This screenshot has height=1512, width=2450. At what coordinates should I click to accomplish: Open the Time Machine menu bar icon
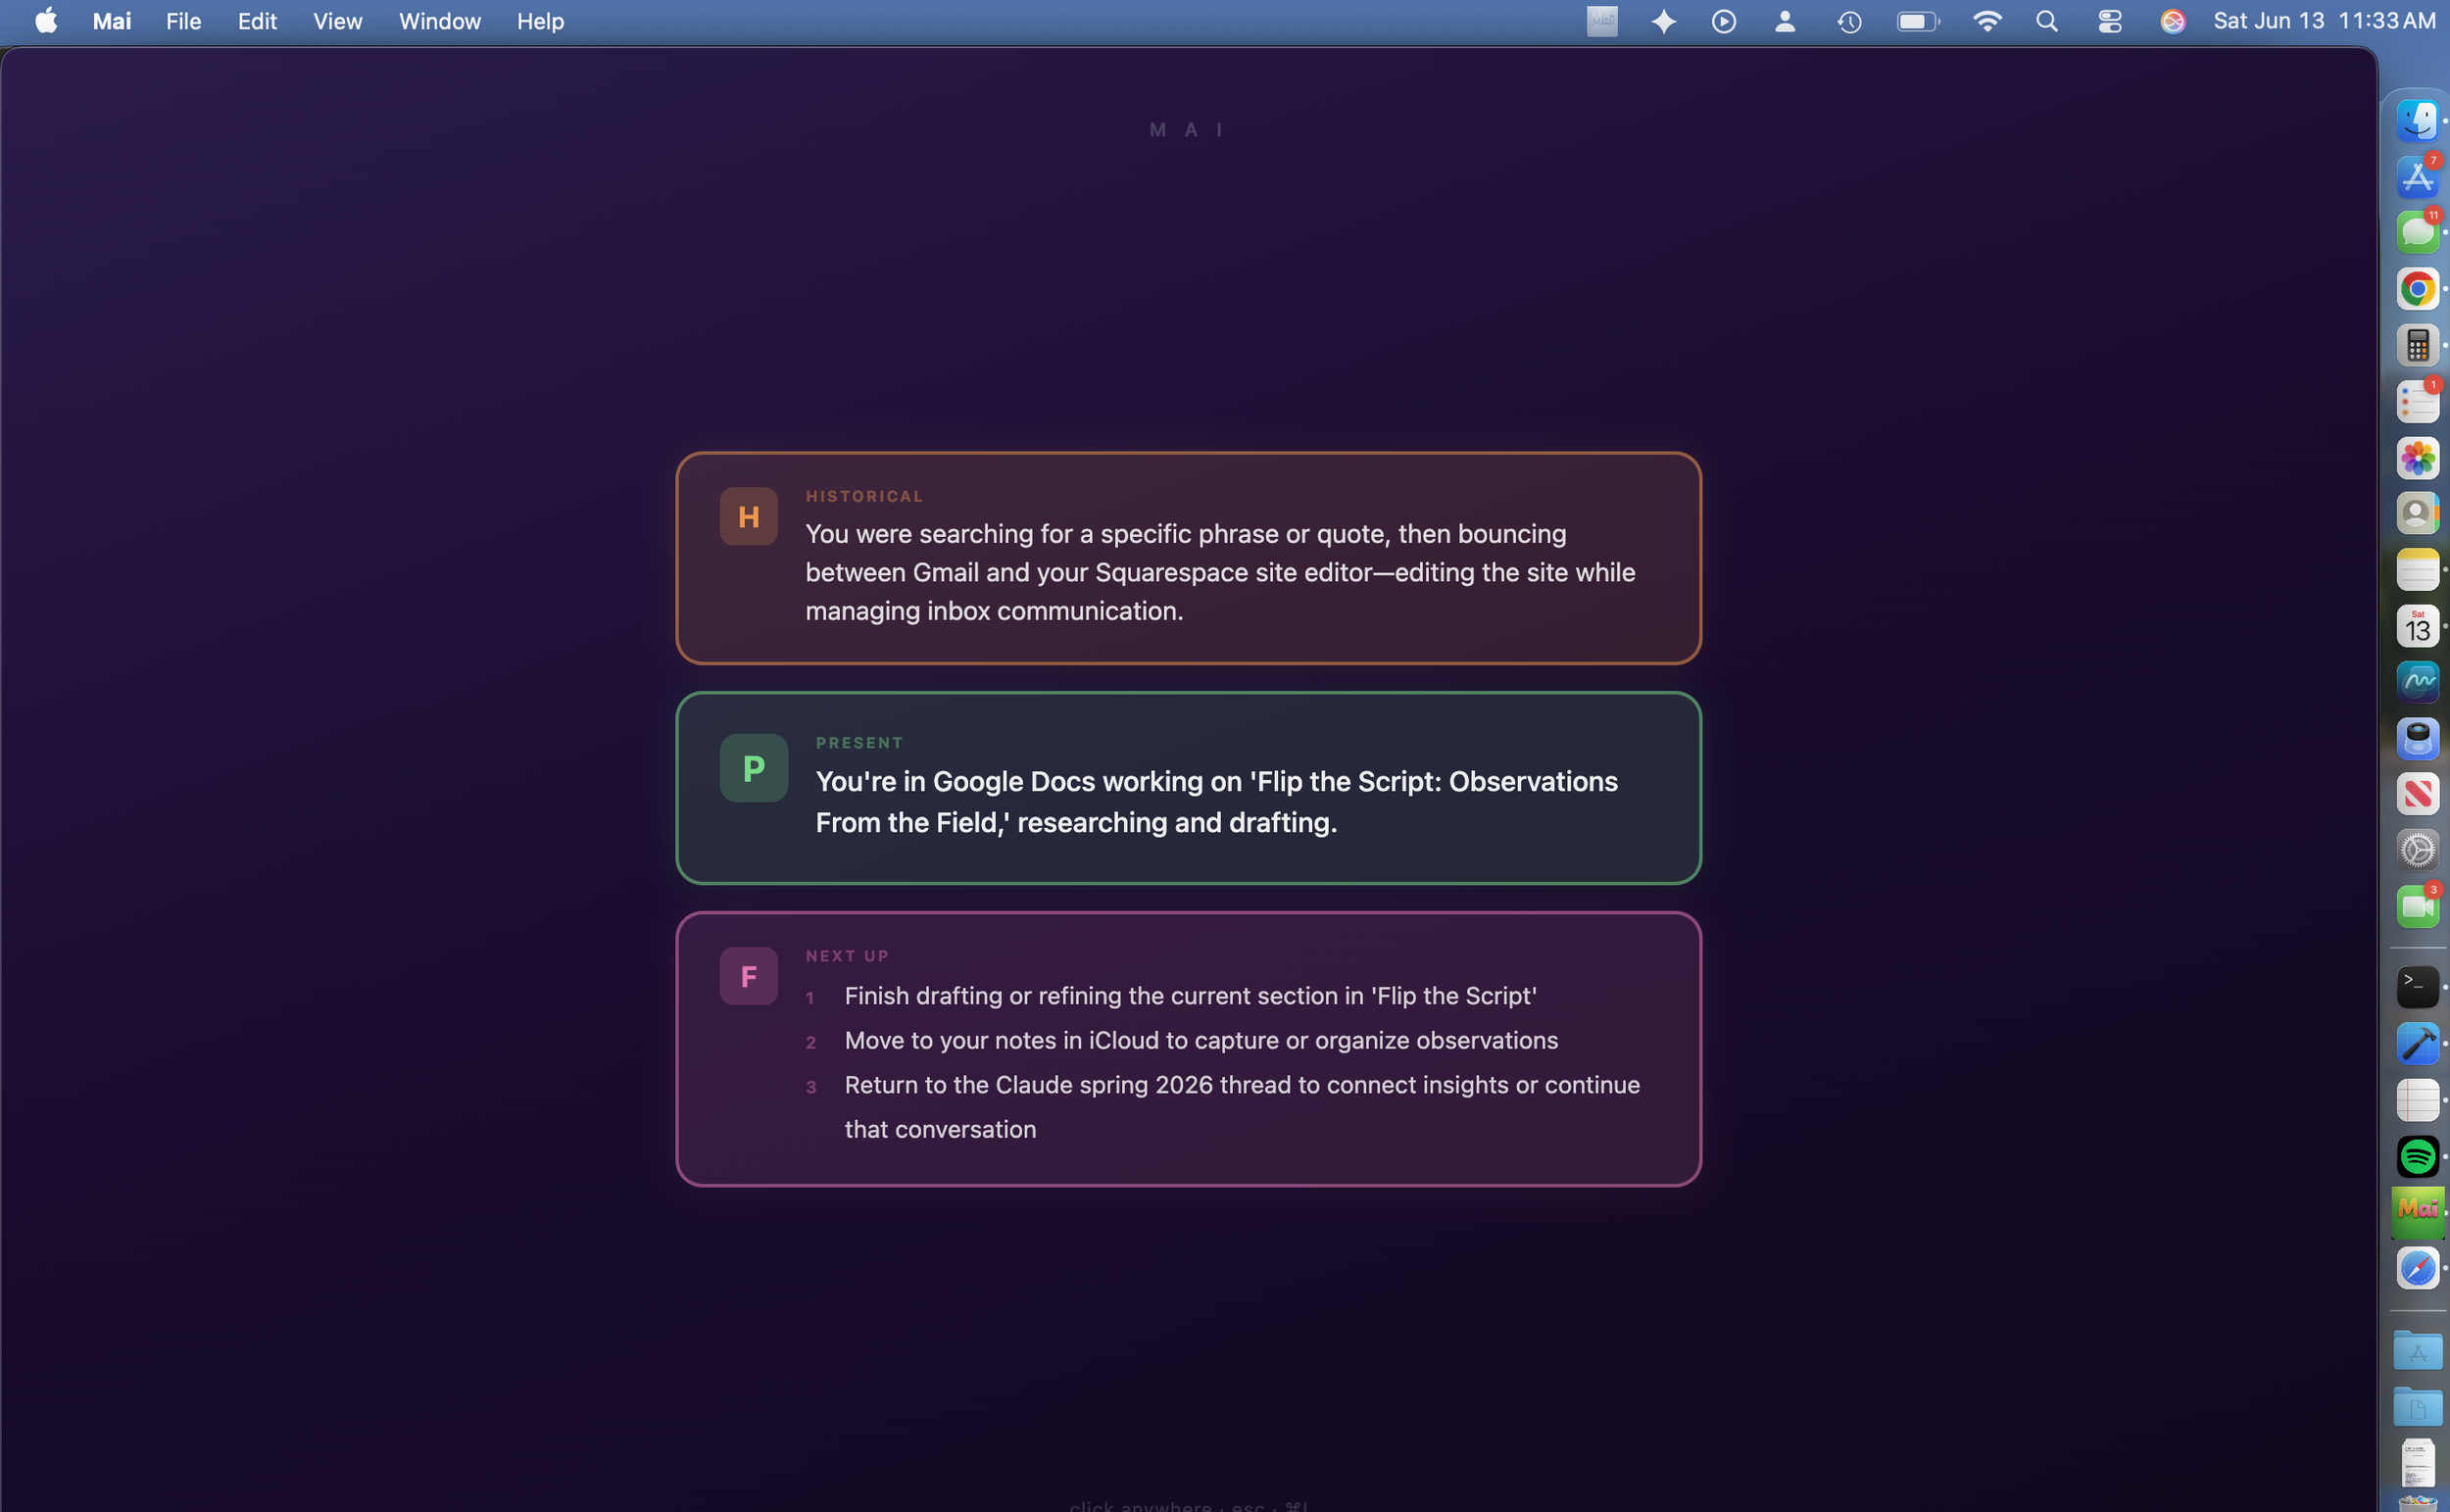point(1849,21)
